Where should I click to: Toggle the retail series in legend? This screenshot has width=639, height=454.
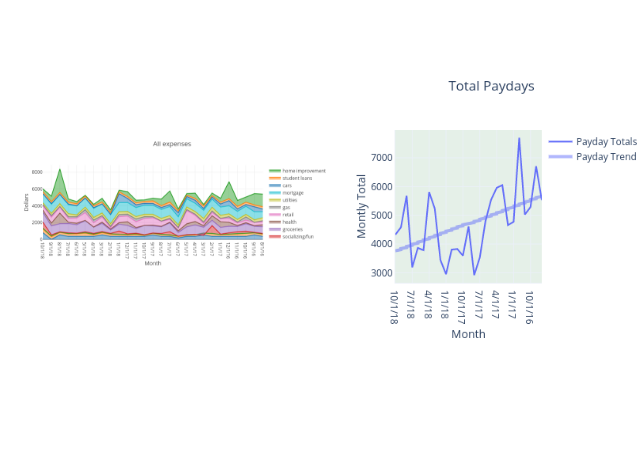[288, 214]
